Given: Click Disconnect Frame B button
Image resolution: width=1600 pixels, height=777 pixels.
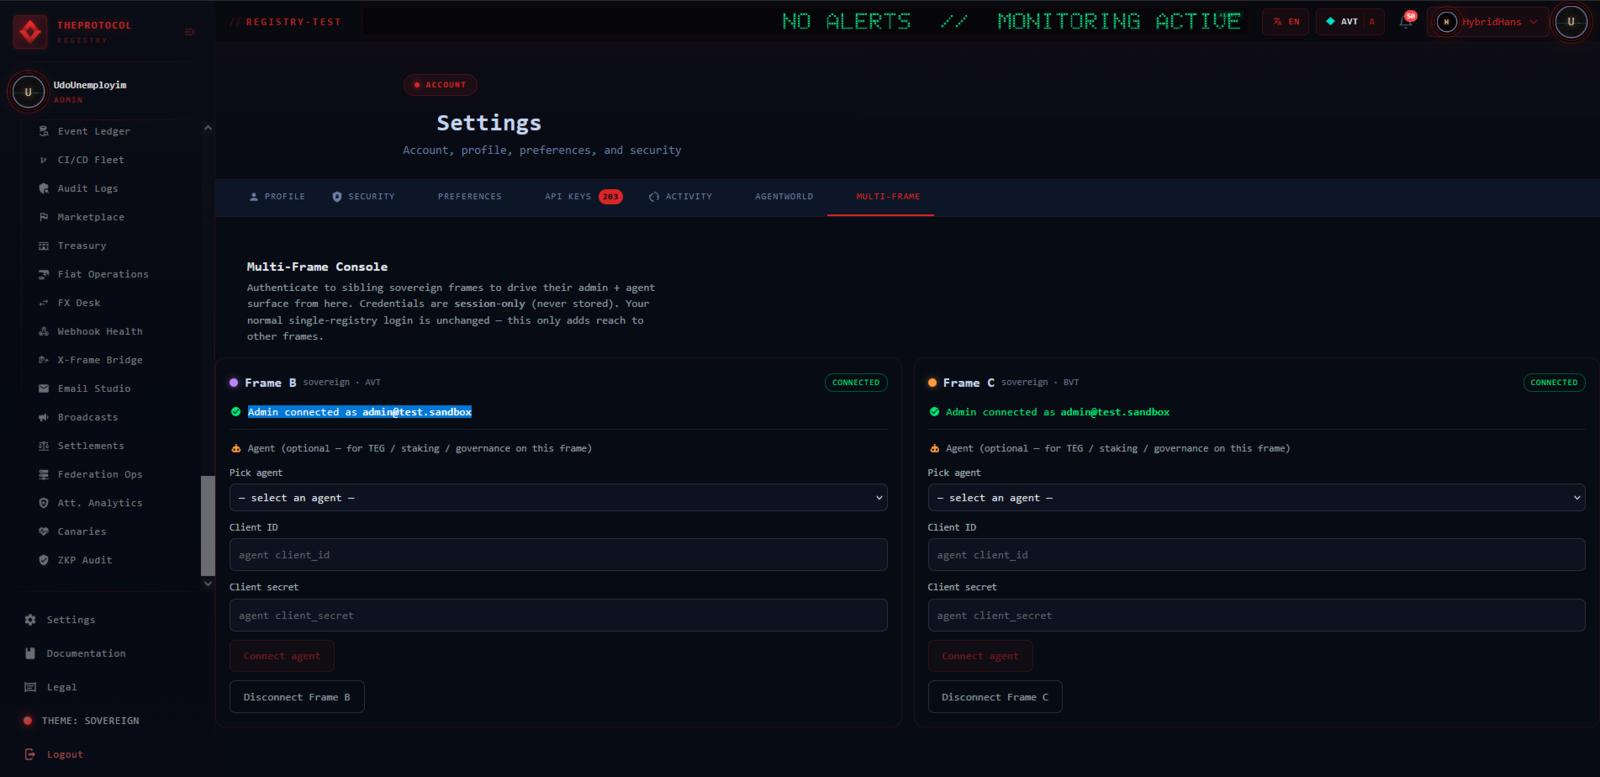Looking at the screenshot, I should (x=297, y=697).
